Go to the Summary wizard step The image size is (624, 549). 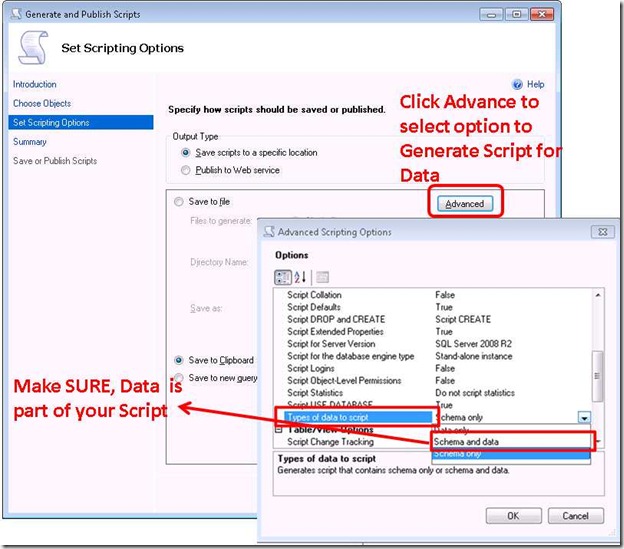pyautogui.click(x=29, y=142)
